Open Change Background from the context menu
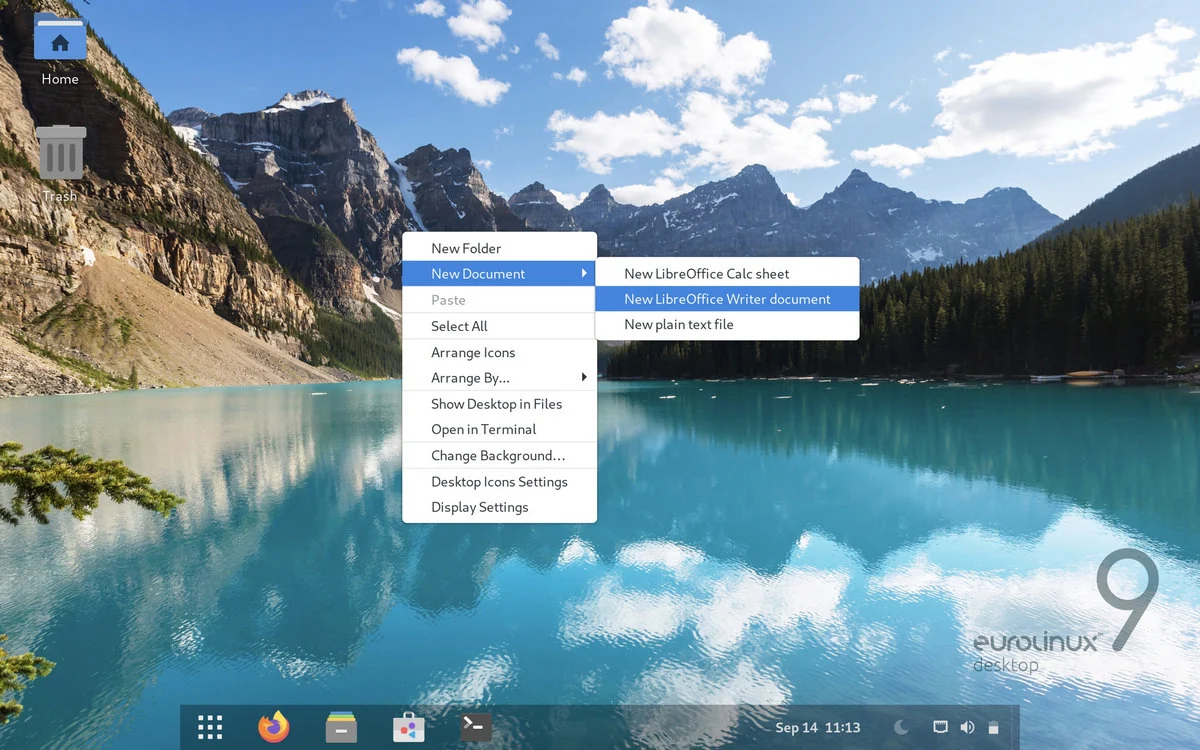This screenshot has width=1200, height=750. [499, 455]
